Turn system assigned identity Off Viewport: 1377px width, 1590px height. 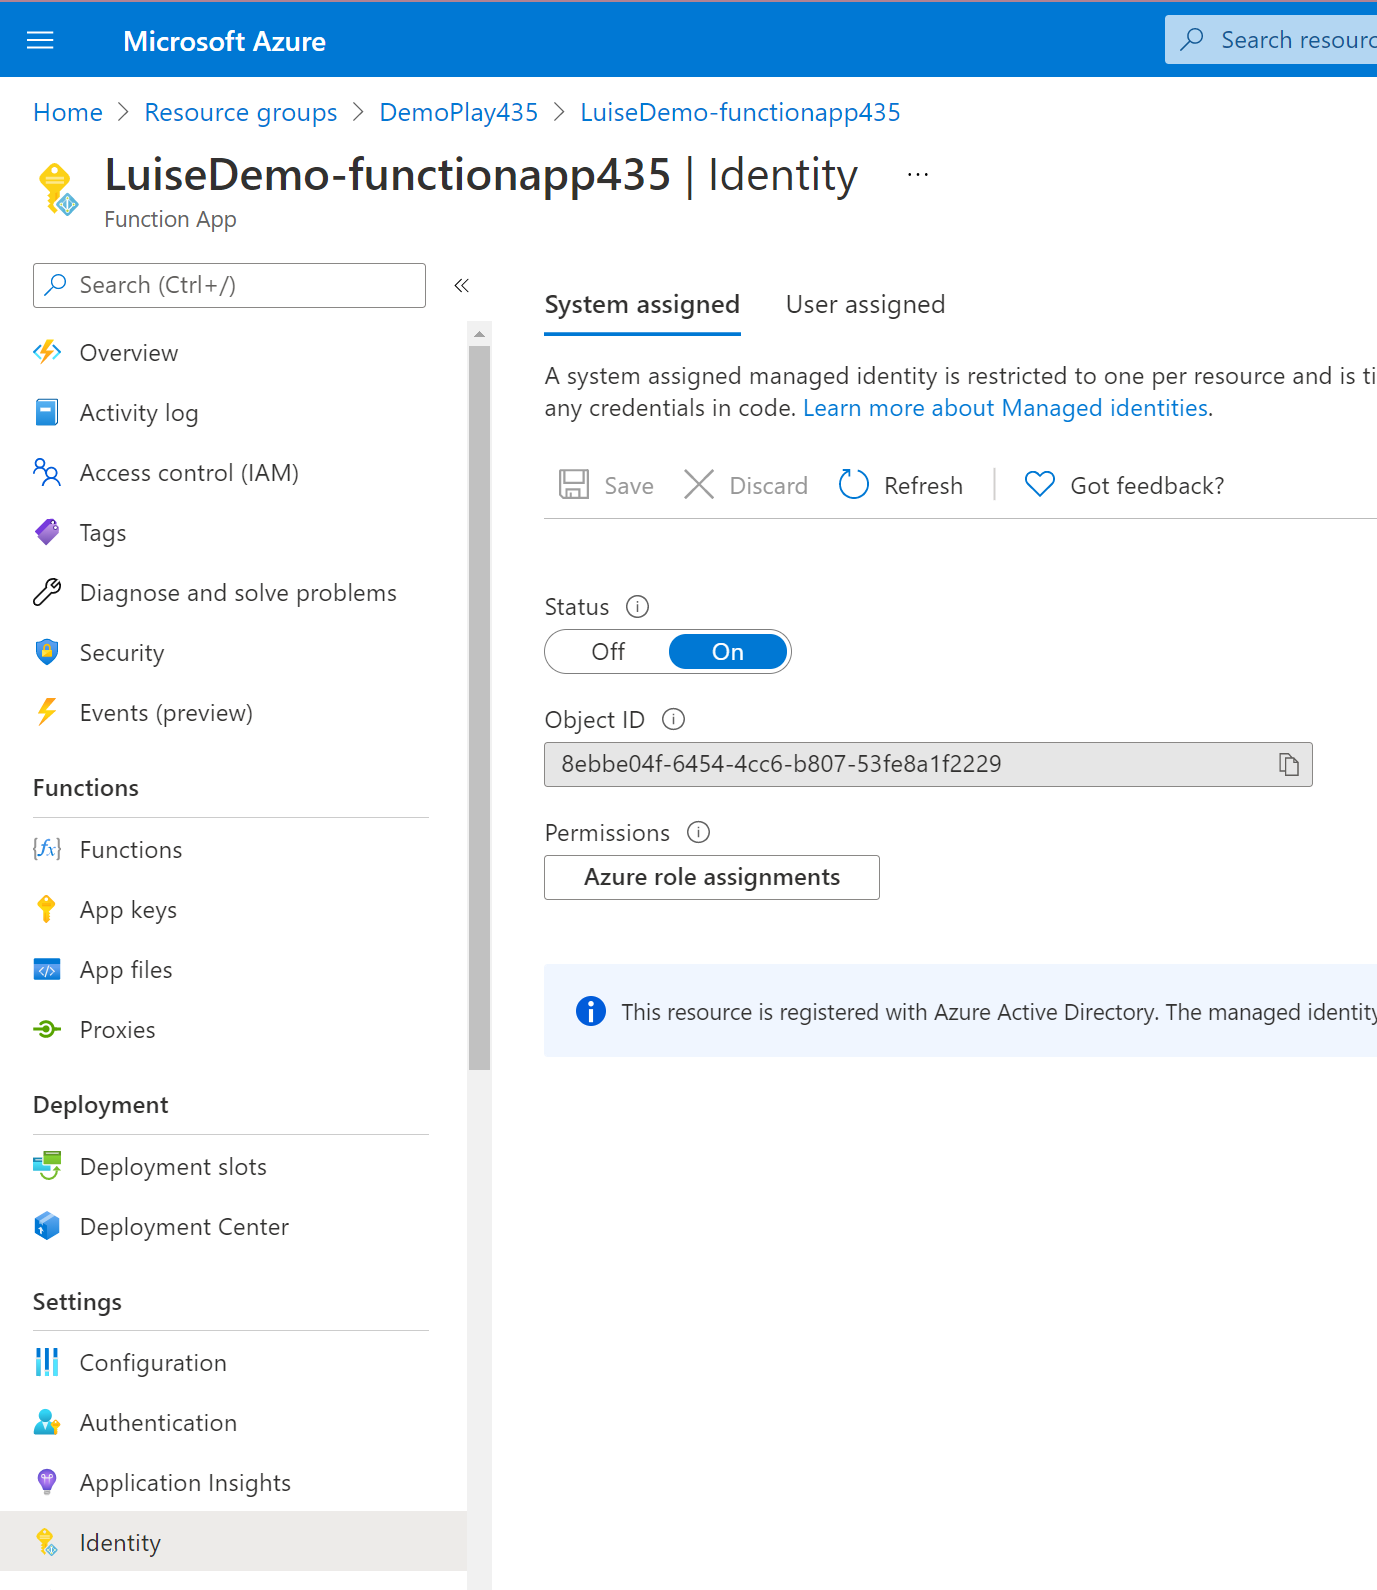click(x=608, y=652)
